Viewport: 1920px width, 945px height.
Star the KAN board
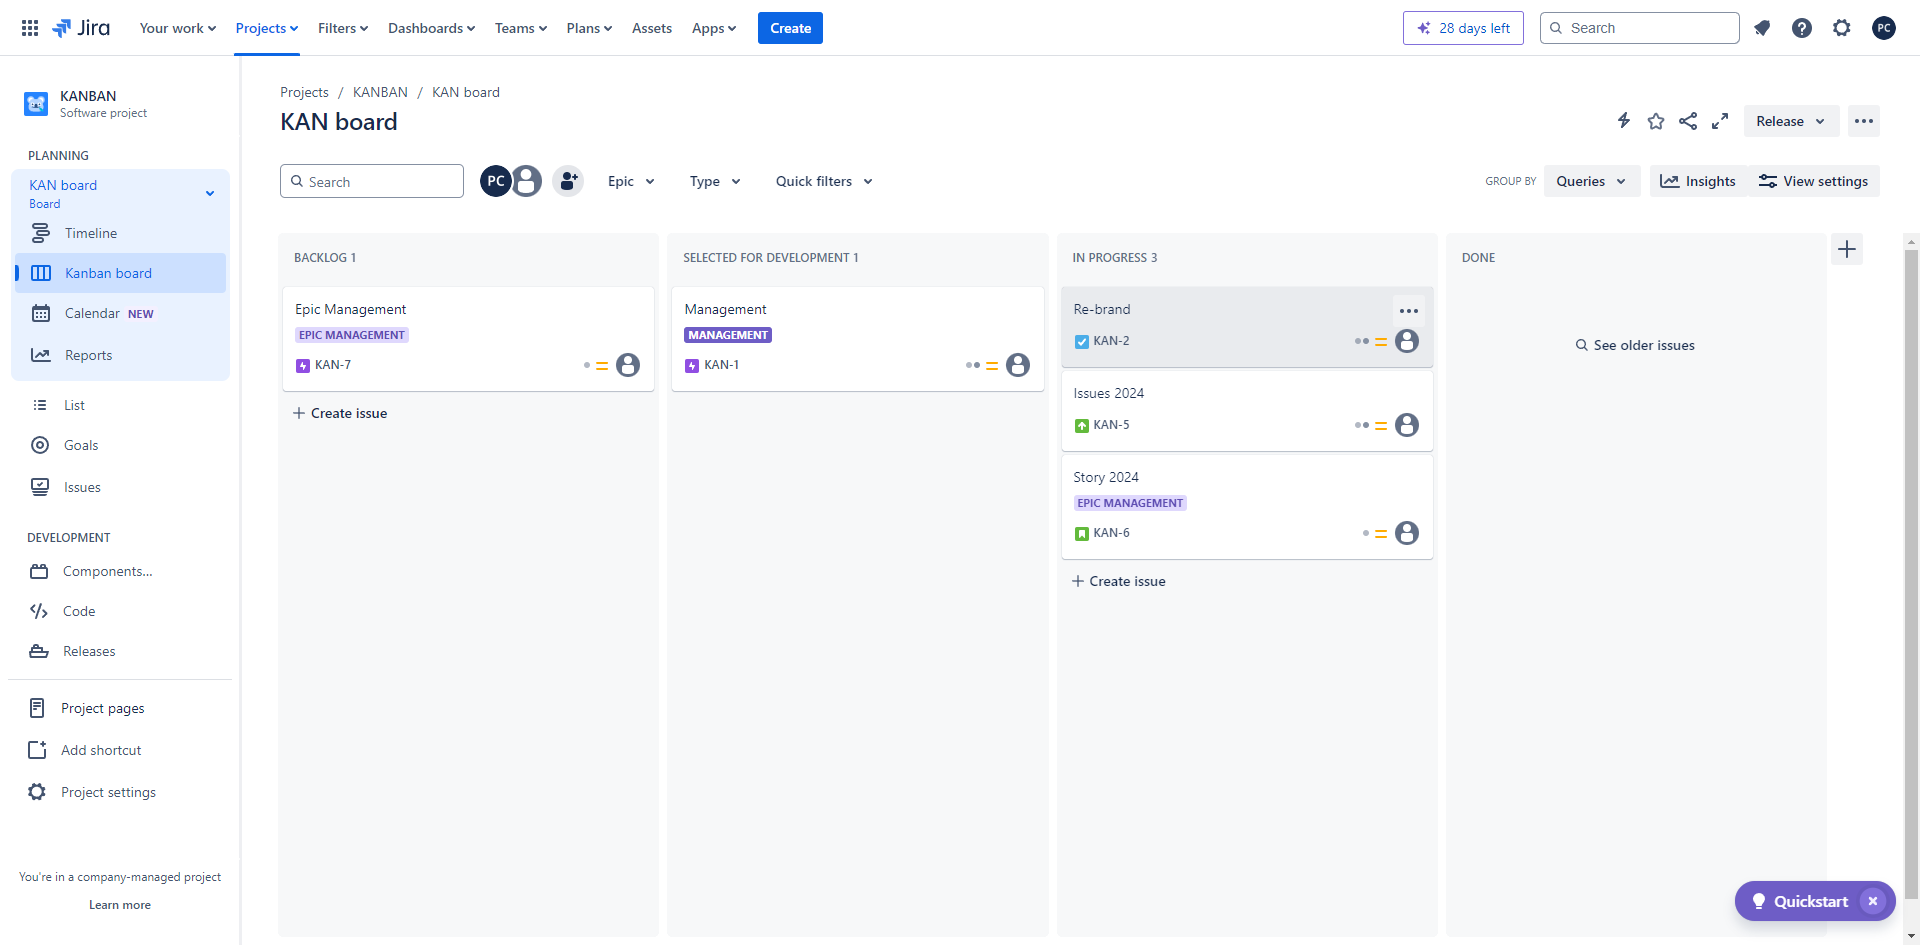click(1656, 121)
